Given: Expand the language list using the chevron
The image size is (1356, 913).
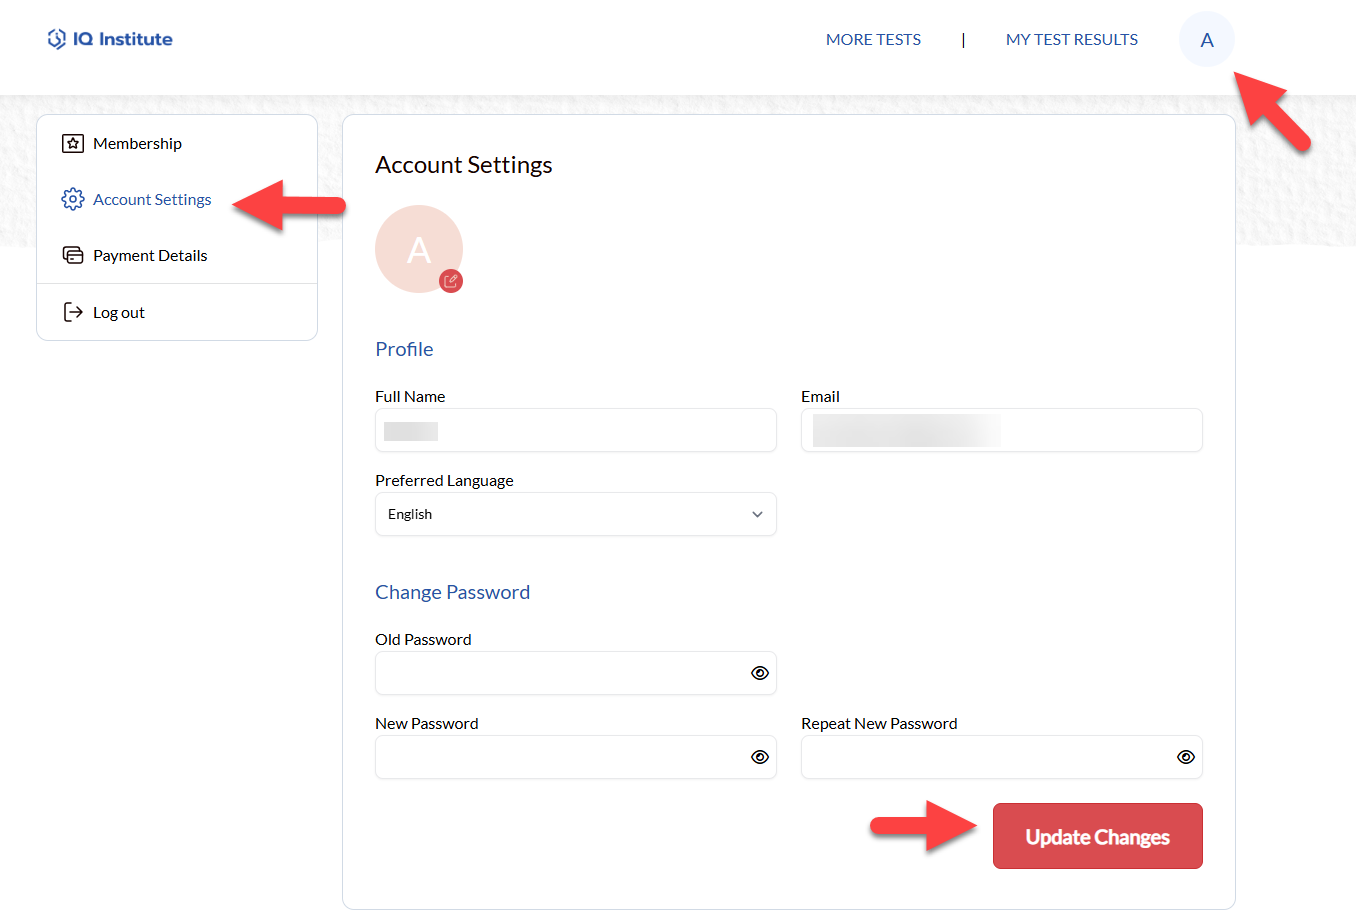Looking at the screenshot, I should coord(757,514).
